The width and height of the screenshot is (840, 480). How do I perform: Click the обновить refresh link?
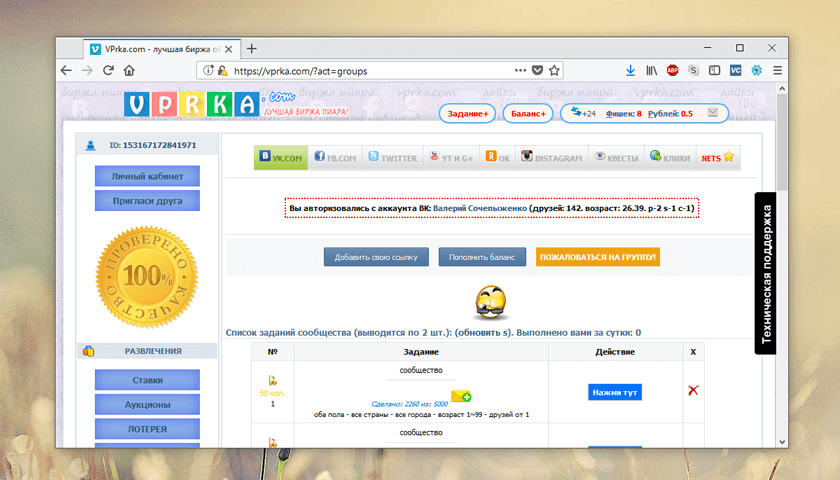click(483, 333)
